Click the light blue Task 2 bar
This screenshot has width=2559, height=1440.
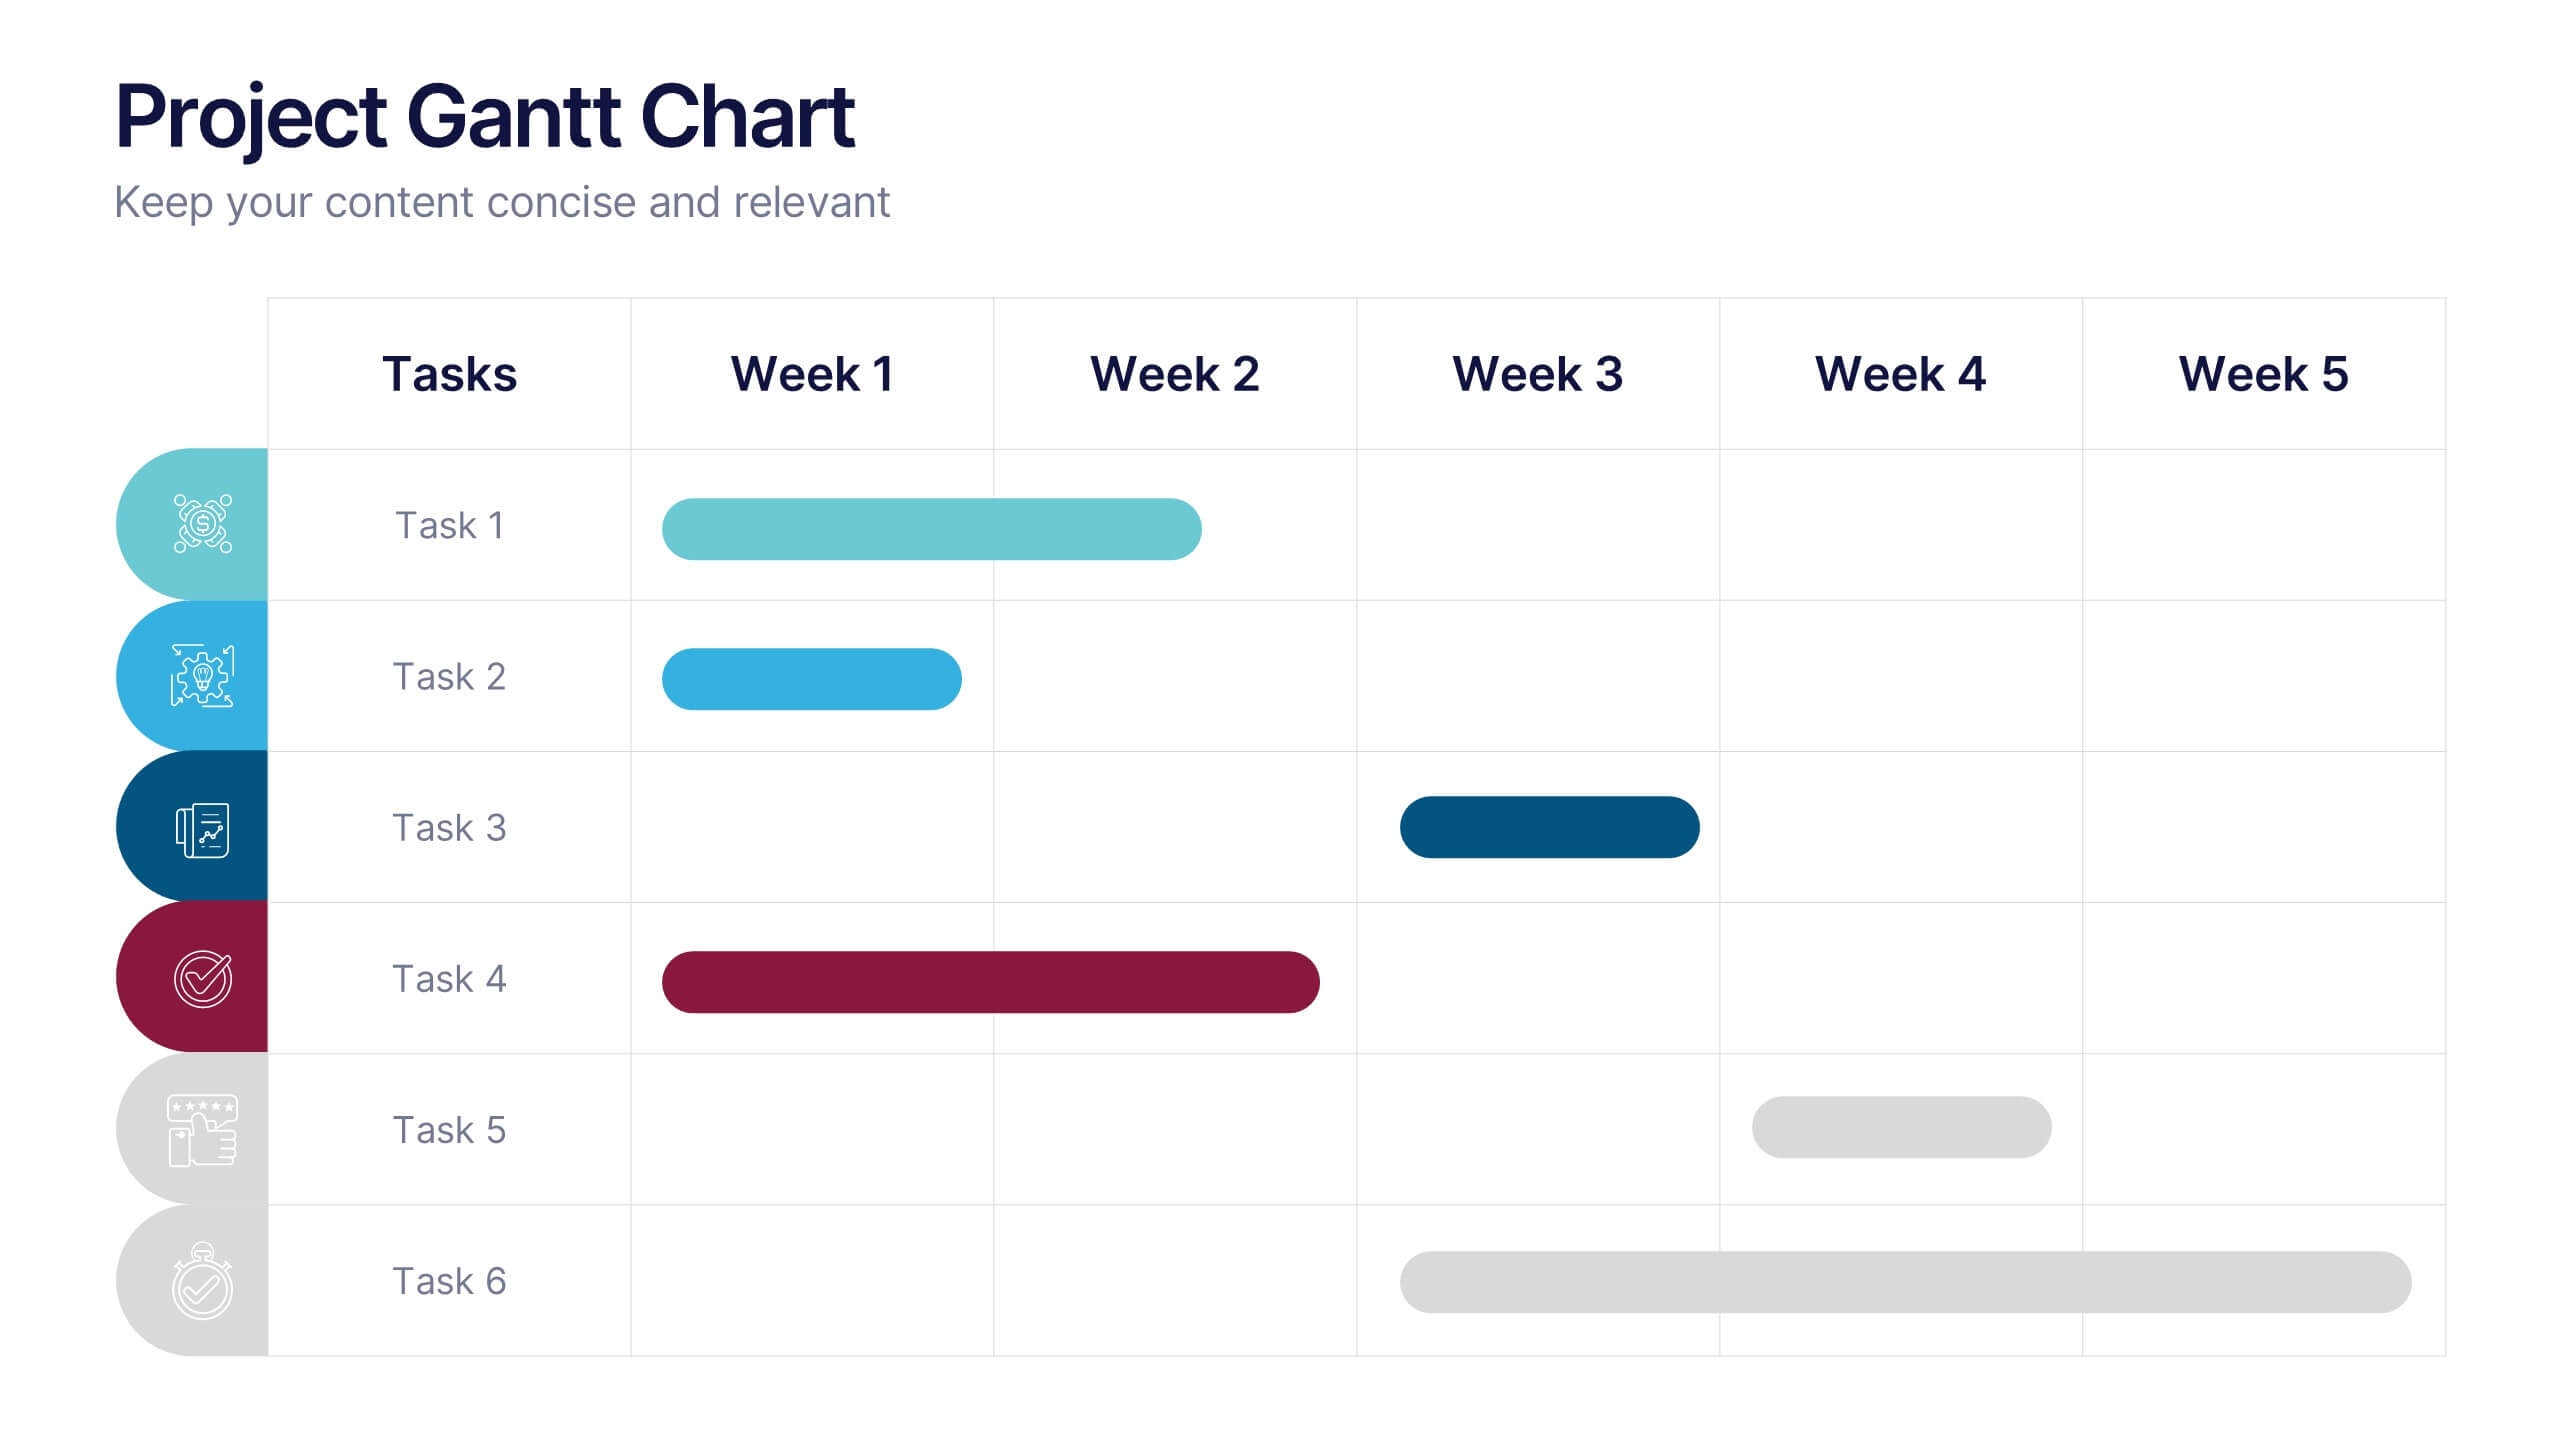click(x=811, y=679)
